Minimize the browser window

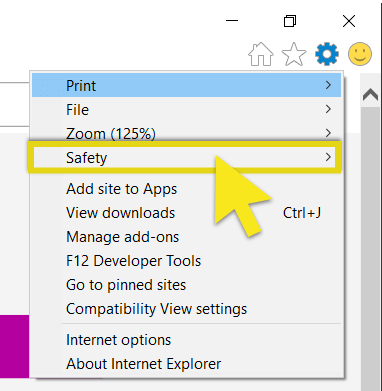(x=232, y=21)
